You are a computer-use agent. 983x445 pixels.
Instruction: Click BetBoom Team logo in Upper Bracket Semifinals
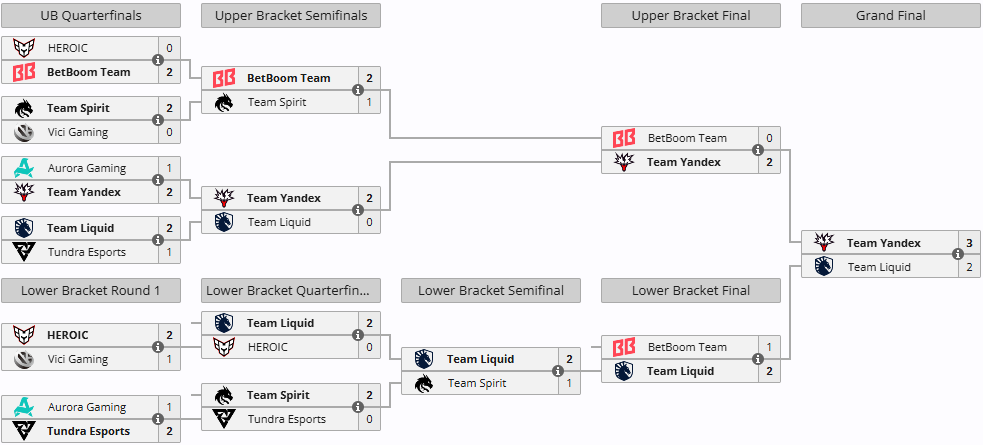point(224,78)
